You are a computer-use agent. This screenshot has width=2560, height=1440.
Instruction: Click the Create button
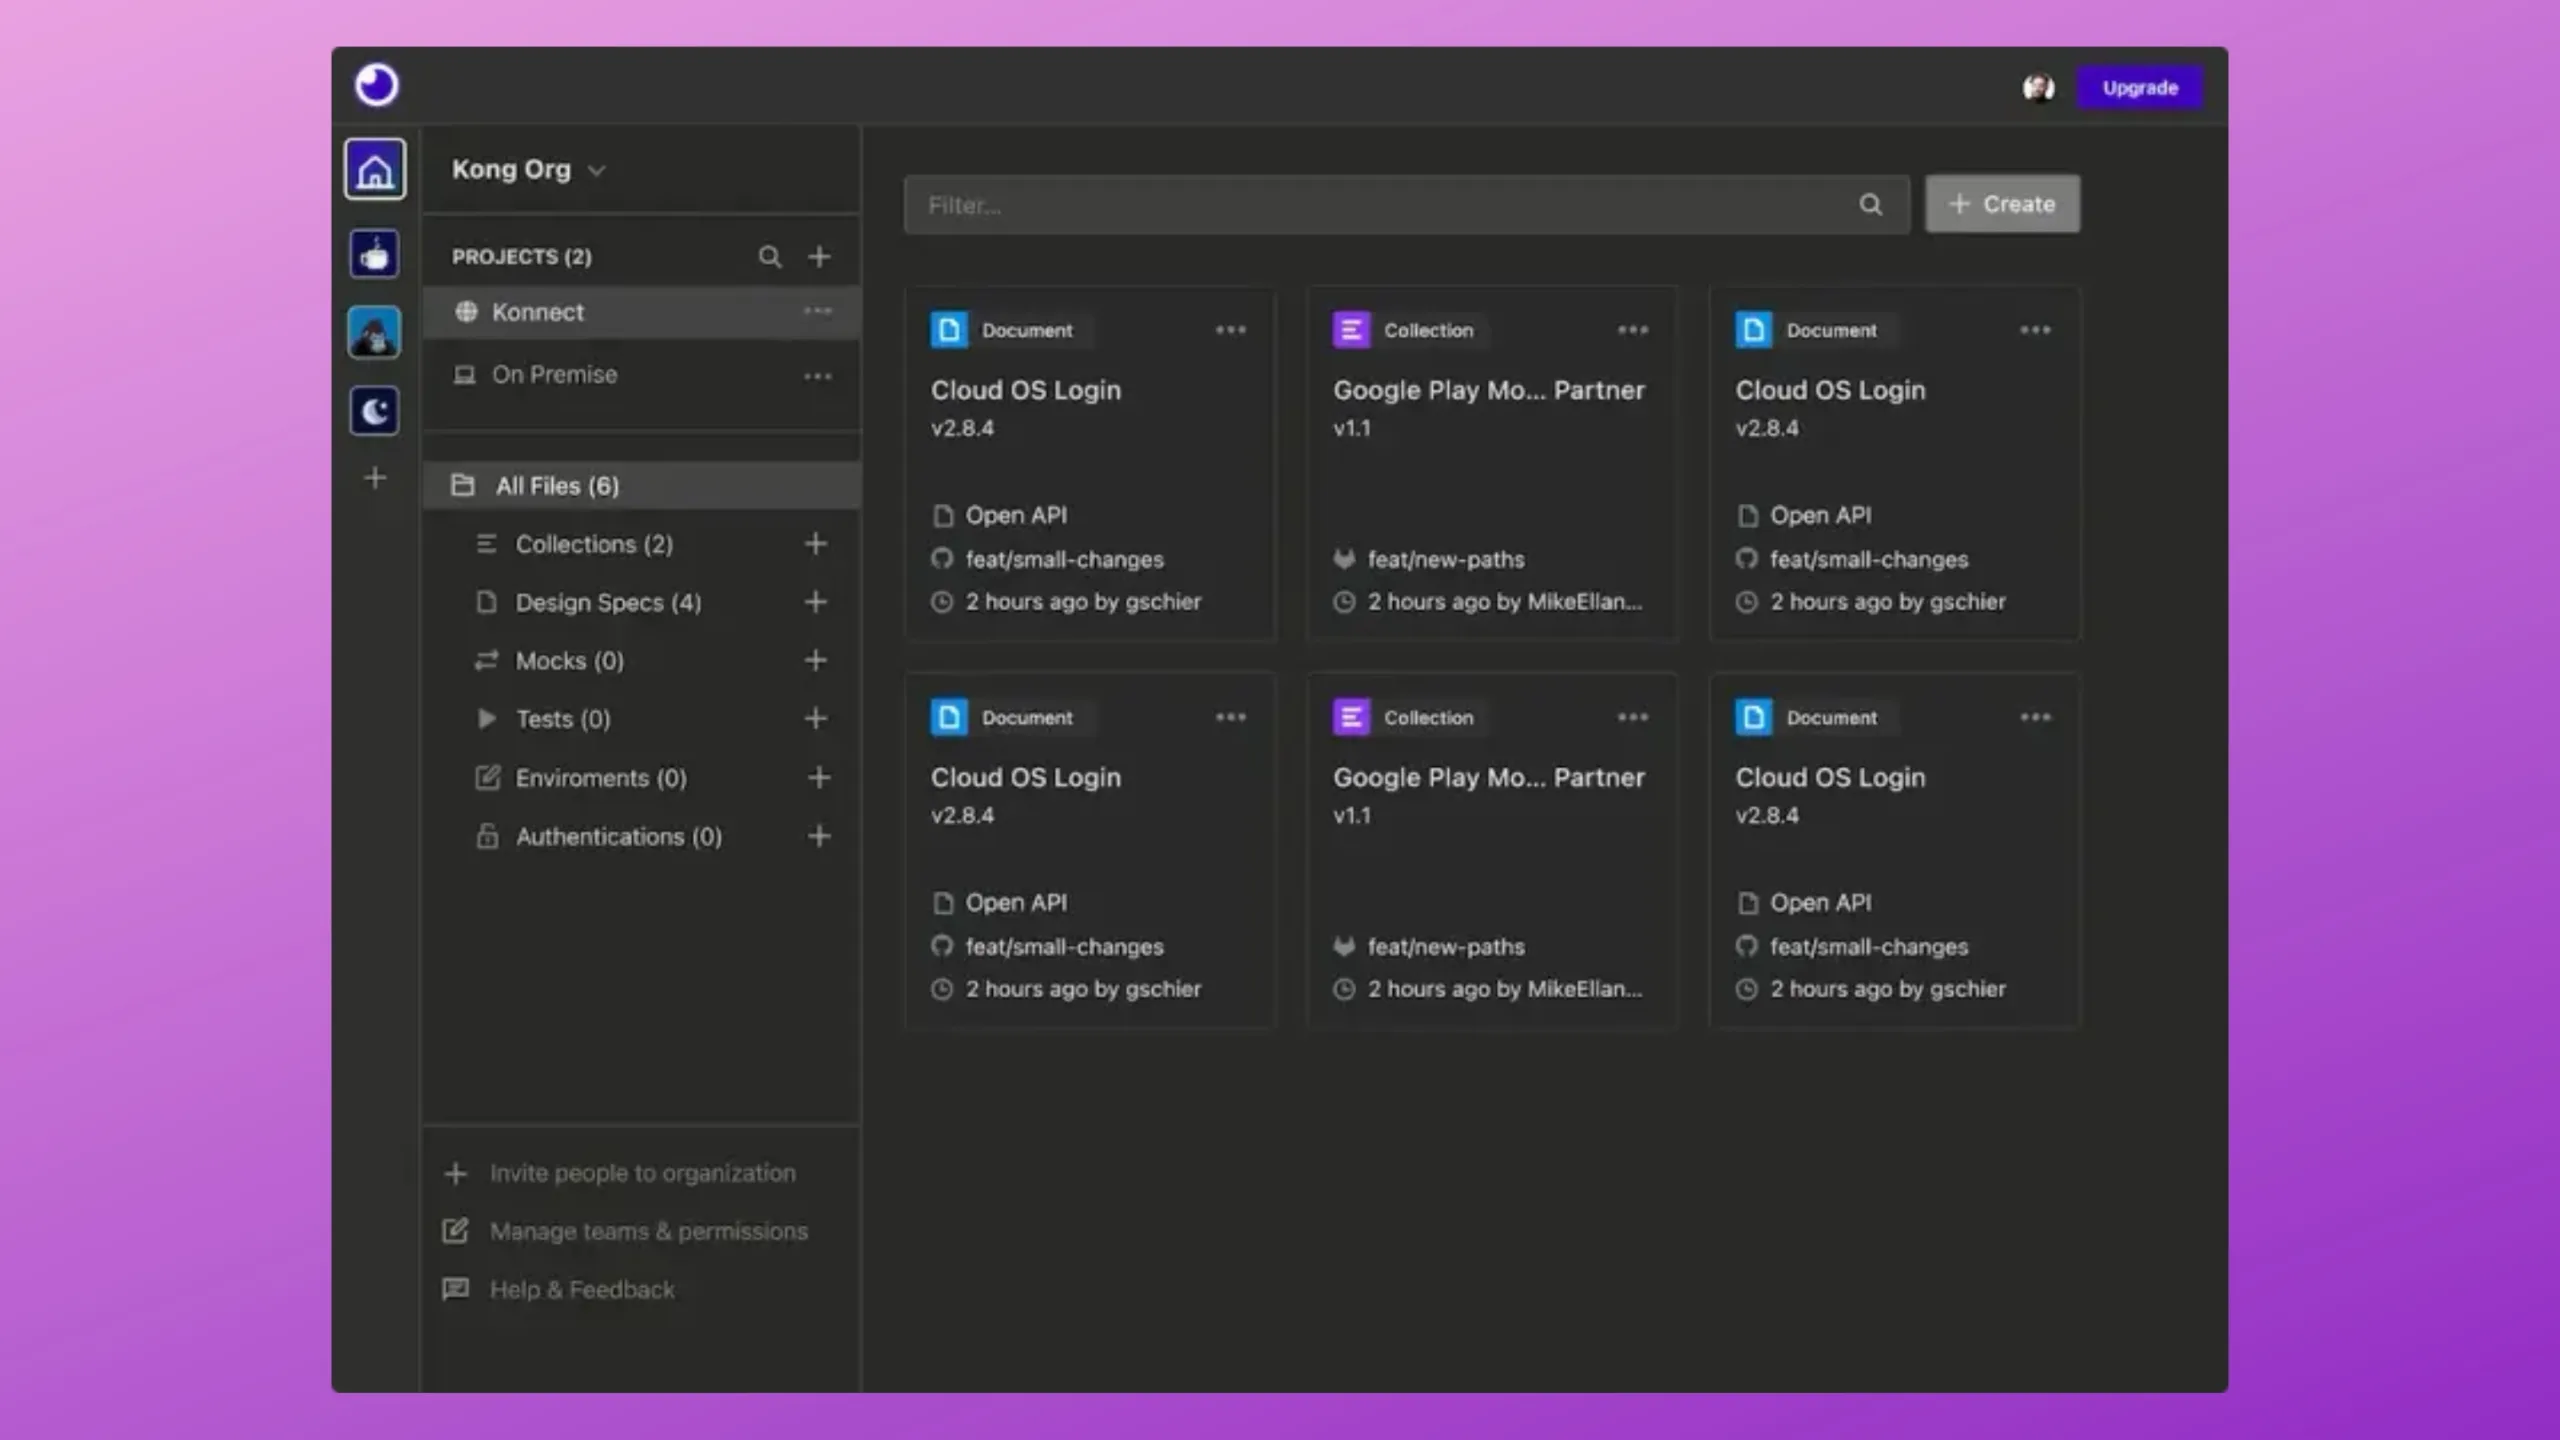click(x=2002, y=204)
